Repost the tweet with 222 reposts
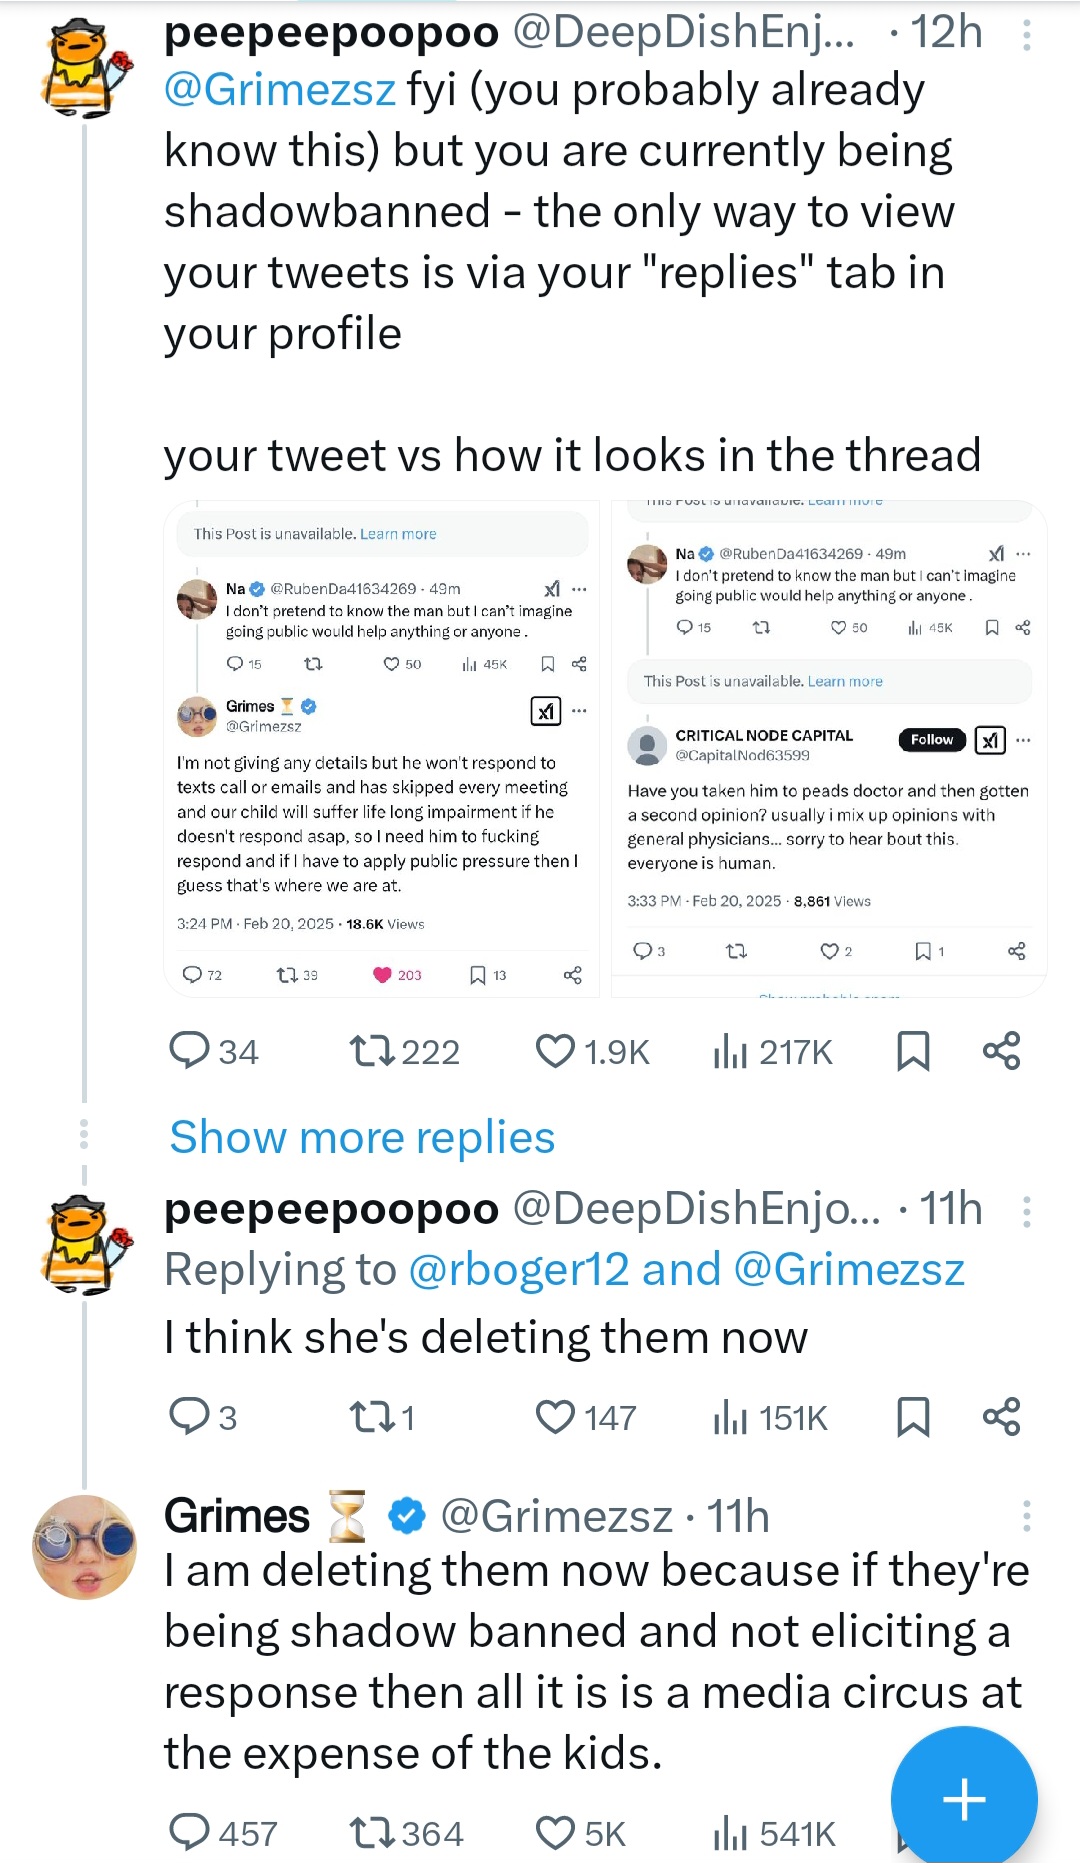The image size is (1080, 1863). click(x=374, y=1051)
